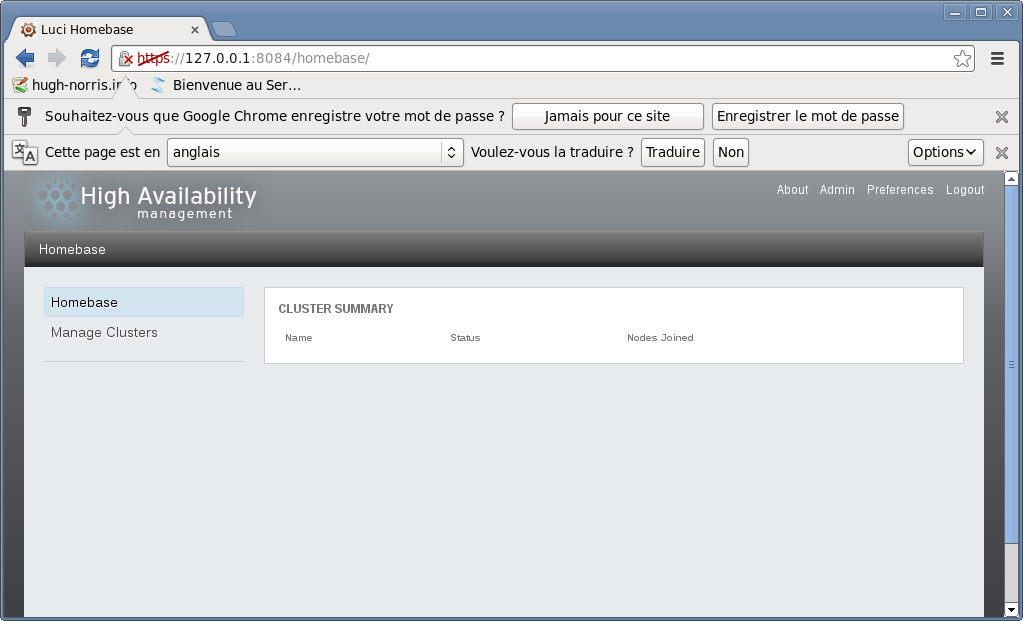
Task: Click Enregistrer le mot de passe
Action: [x=807, y=116]
